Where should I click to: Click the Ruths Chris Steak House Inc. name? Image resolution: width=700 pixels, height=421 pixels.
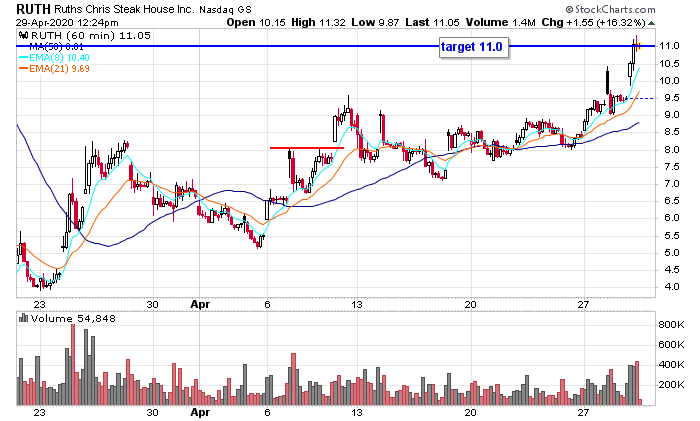point(124,9)
